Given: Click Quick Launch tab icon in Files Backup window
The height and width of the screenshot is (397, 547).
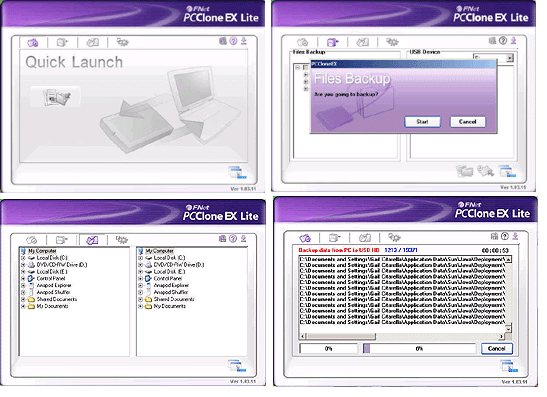Looking at the screenshot, I should 302,42.
